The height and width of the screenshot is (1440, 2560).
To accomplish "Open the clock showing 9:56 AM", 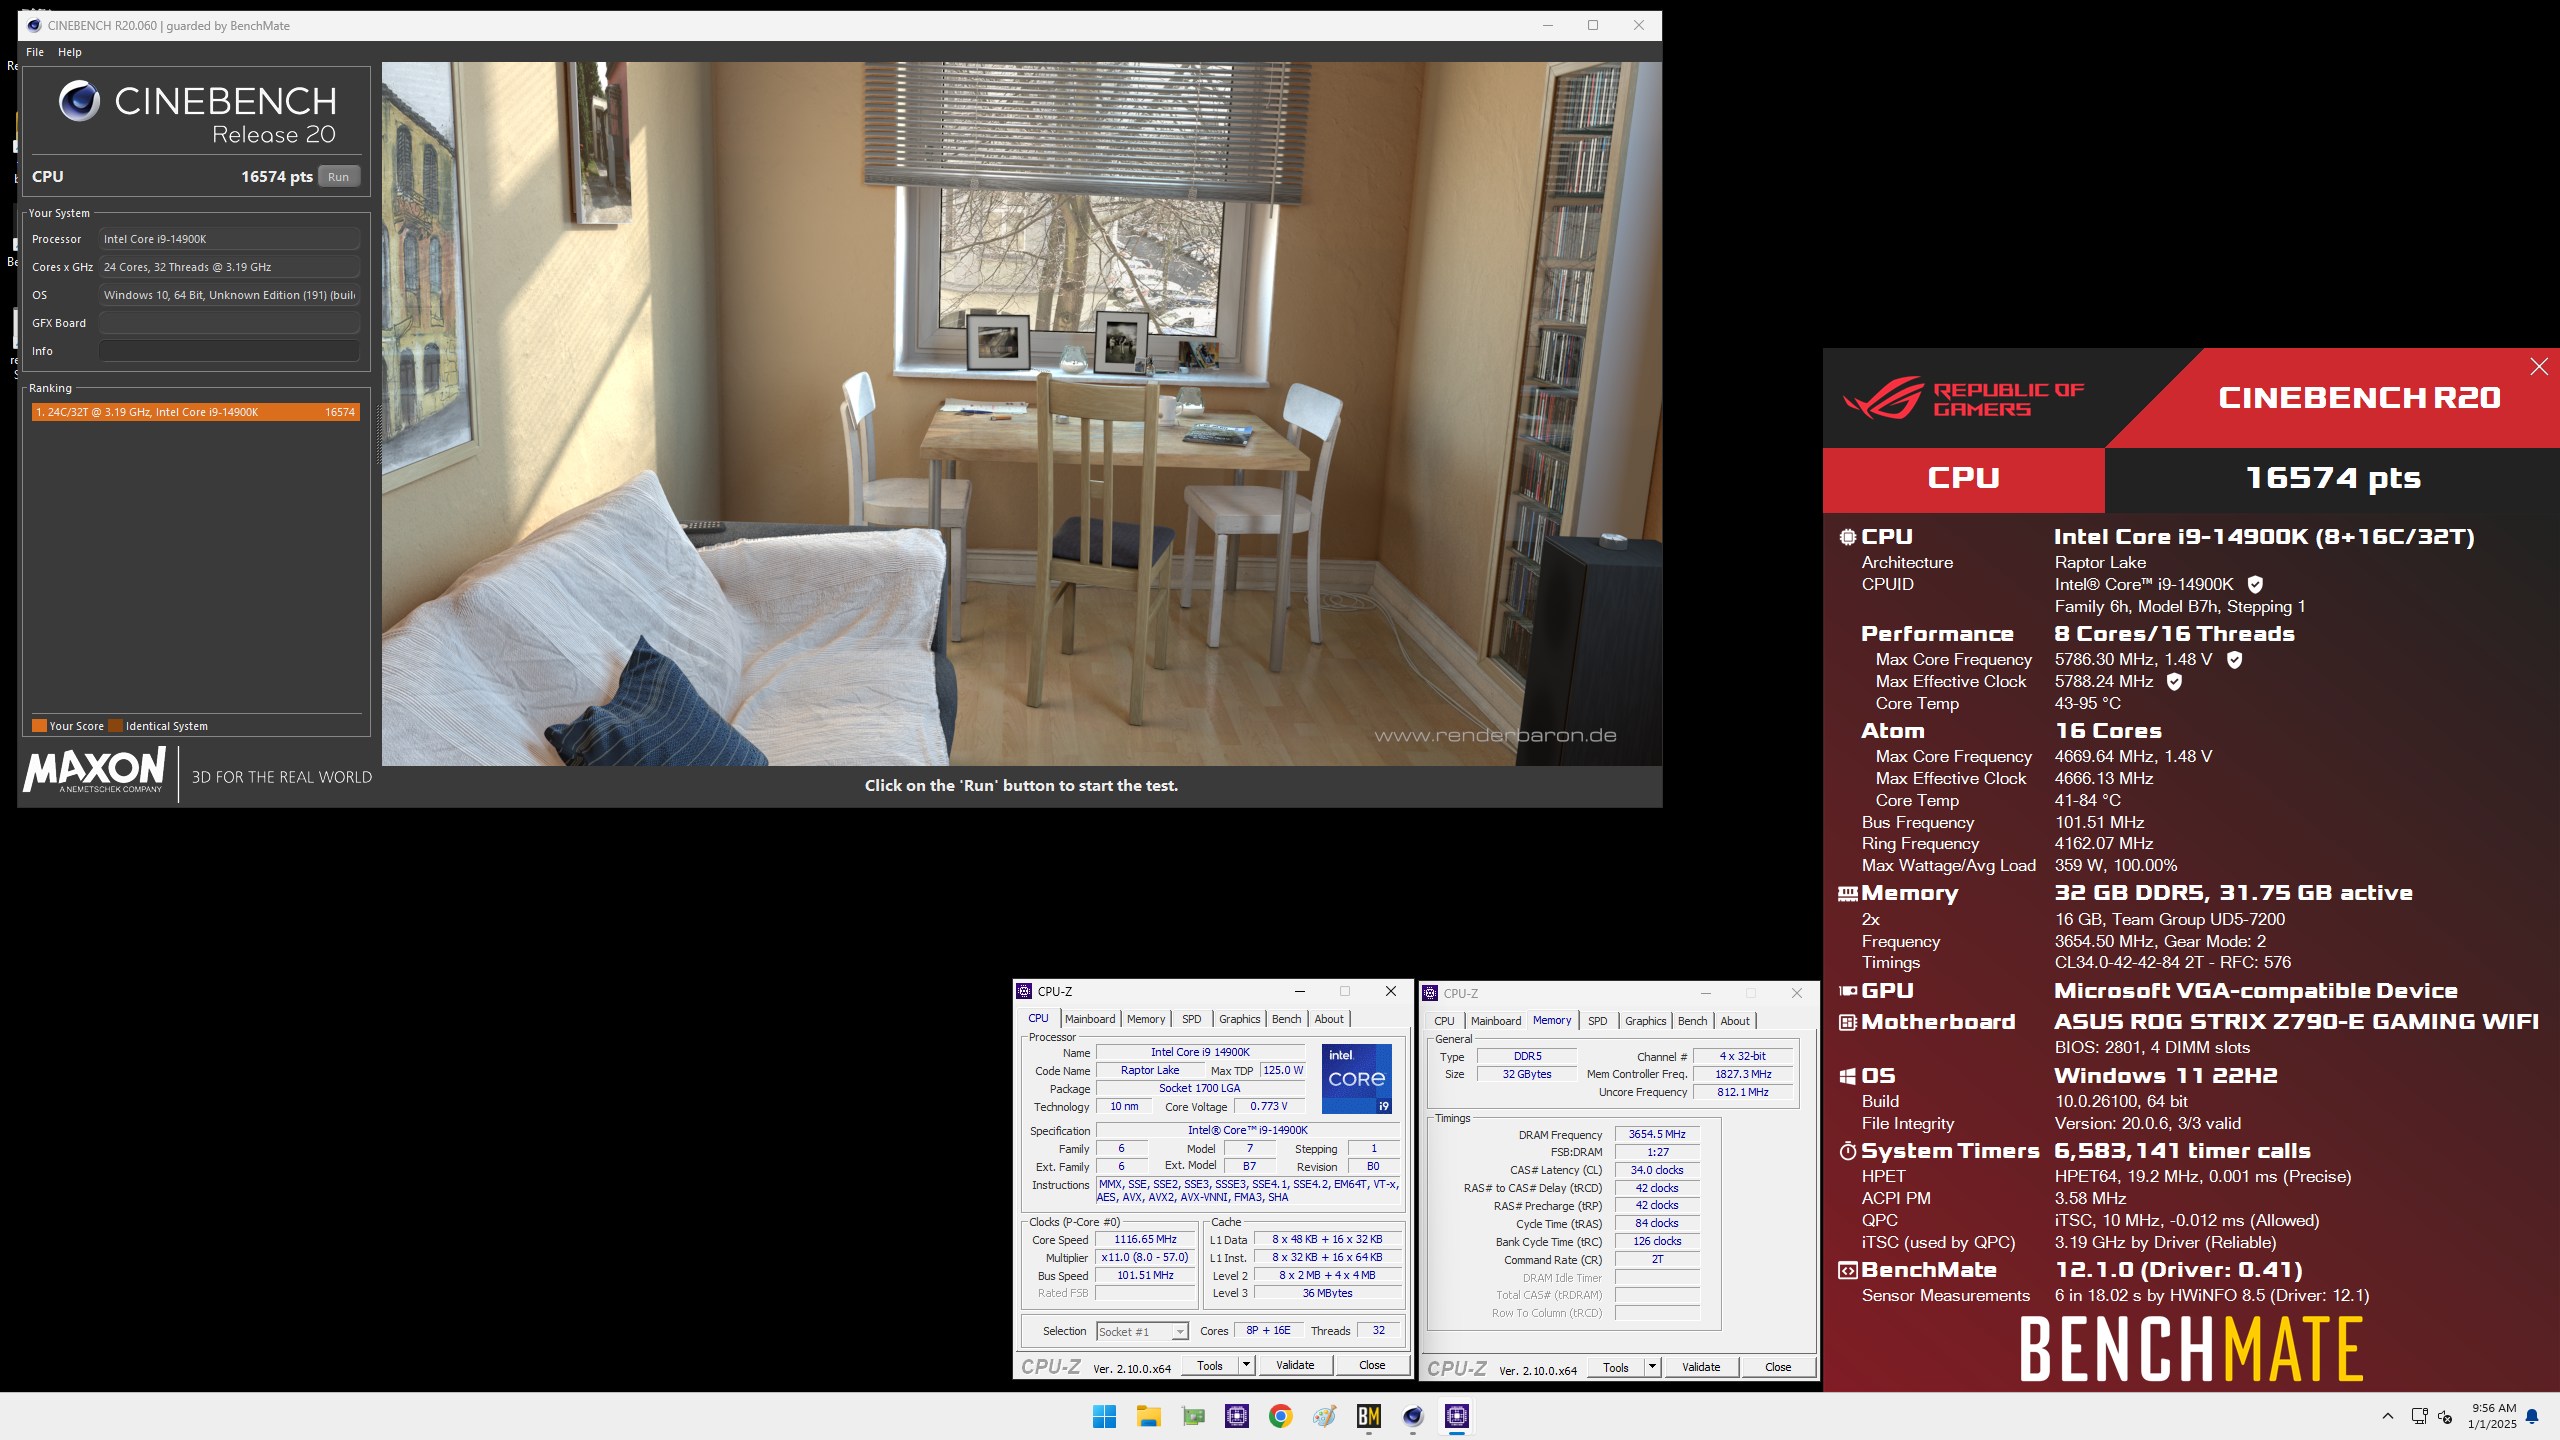I will pos(2492,1416).
